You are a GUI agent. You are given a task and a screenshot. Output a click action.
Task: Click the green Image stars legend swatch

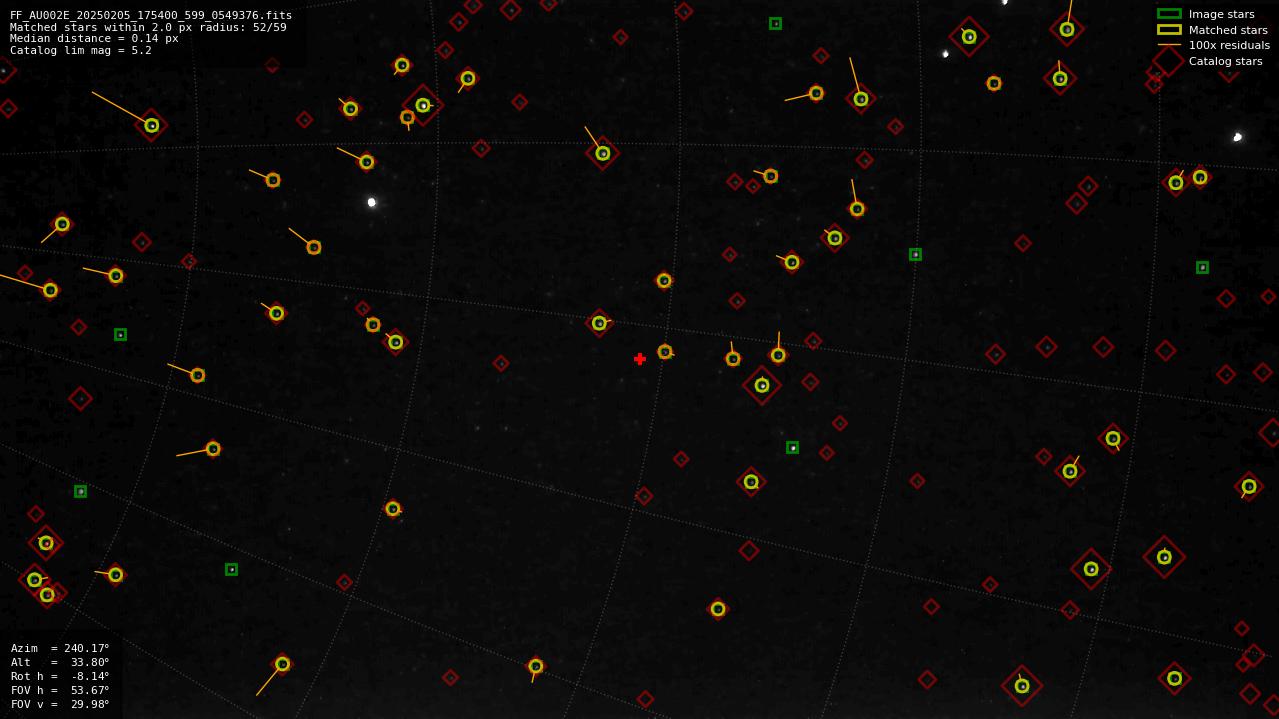(1169, 14)
